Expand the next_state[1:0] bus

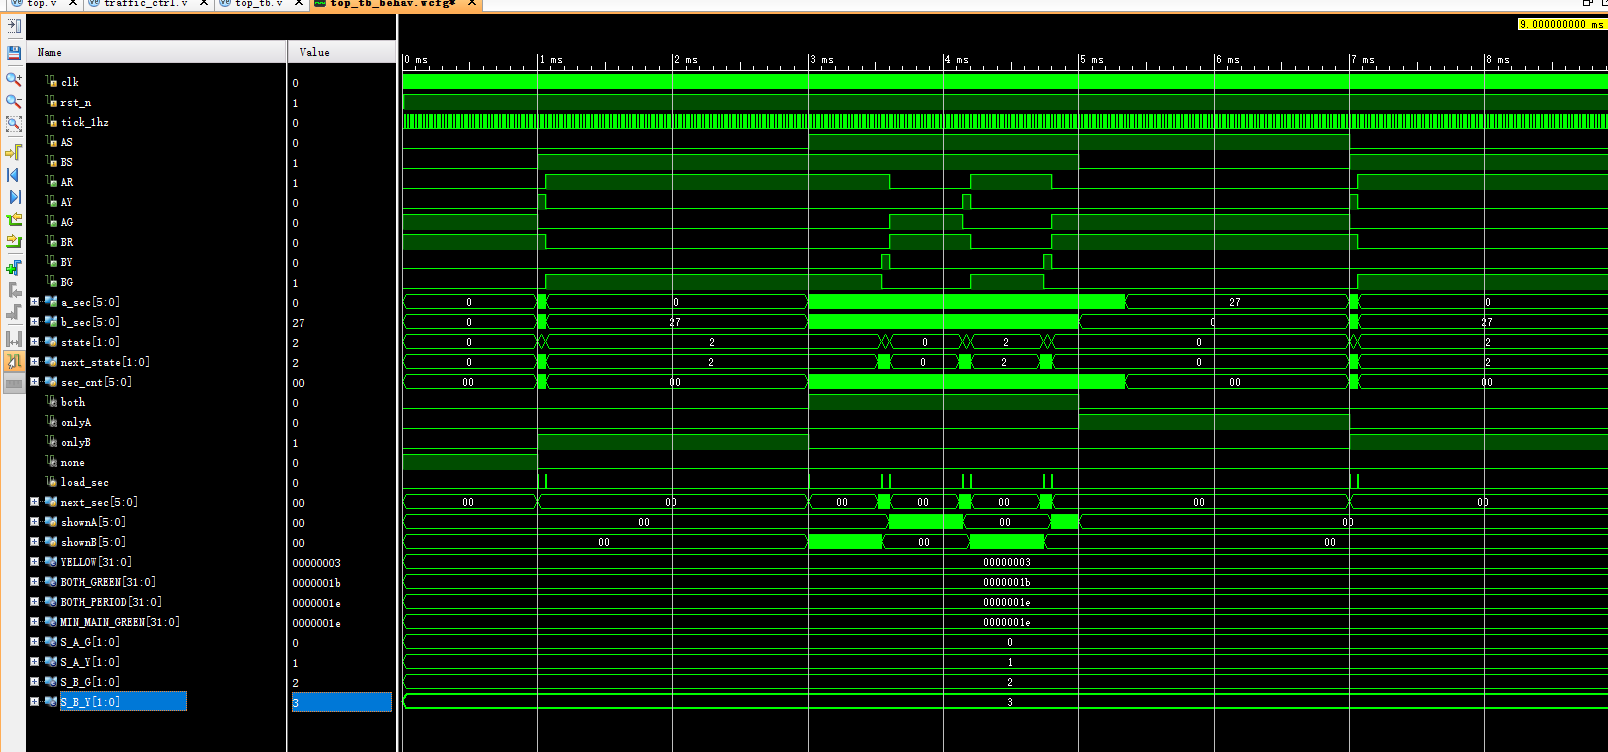35,361
